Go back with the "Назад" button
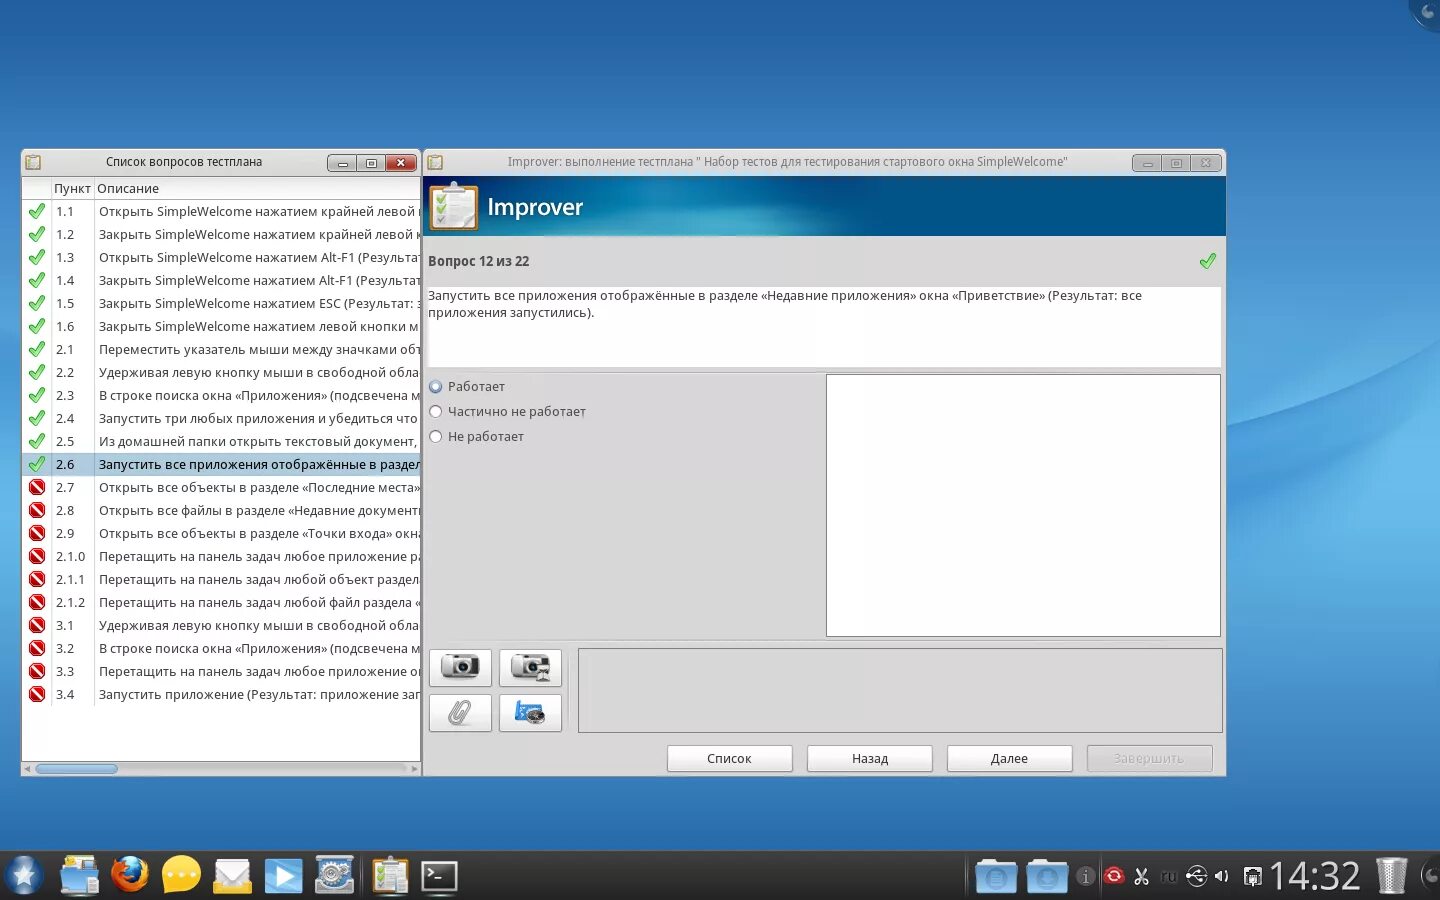This screenshot has height=900, width=1440. (x=870, y=759)
